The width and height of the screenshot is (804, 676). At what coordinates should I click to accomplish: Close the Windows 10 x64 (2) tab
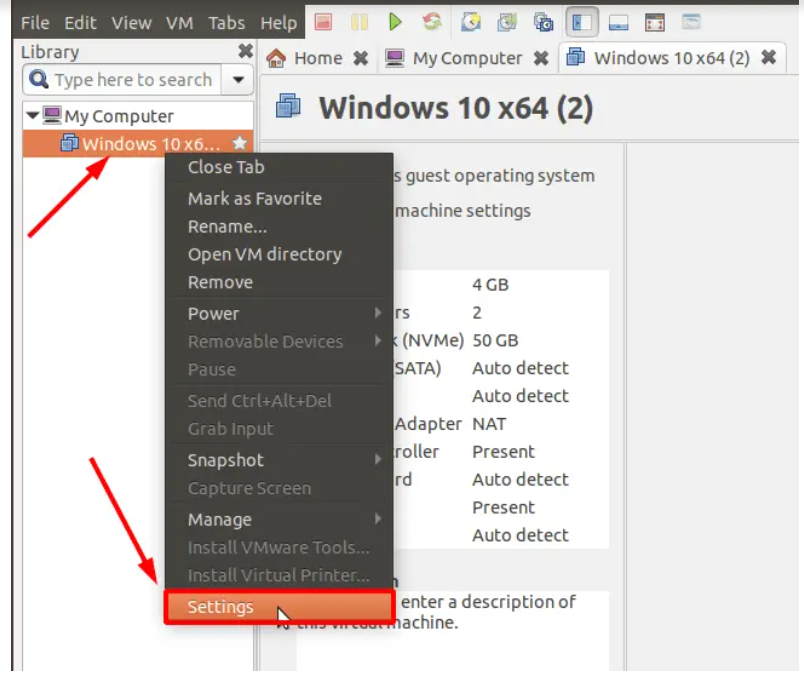769,57
